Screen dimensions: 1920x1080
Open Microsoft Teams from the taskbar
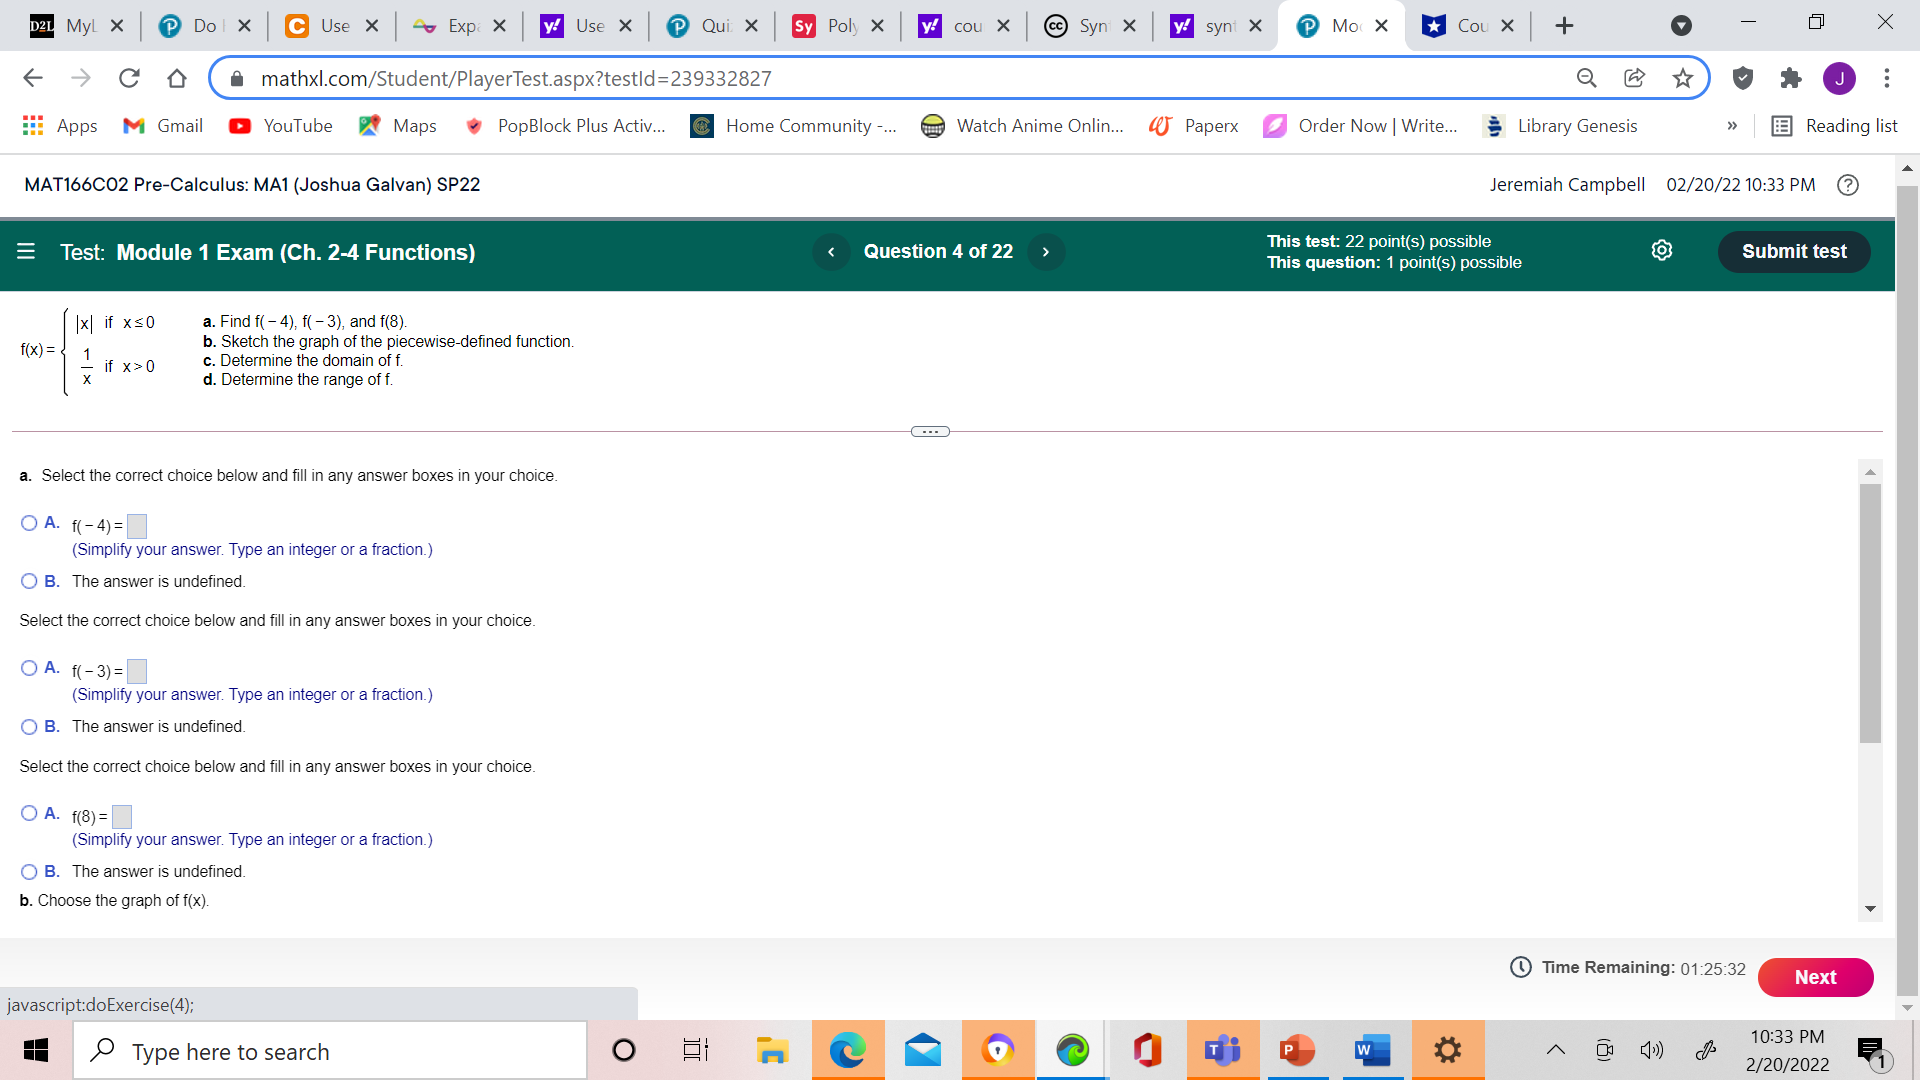(1222, 1050)
